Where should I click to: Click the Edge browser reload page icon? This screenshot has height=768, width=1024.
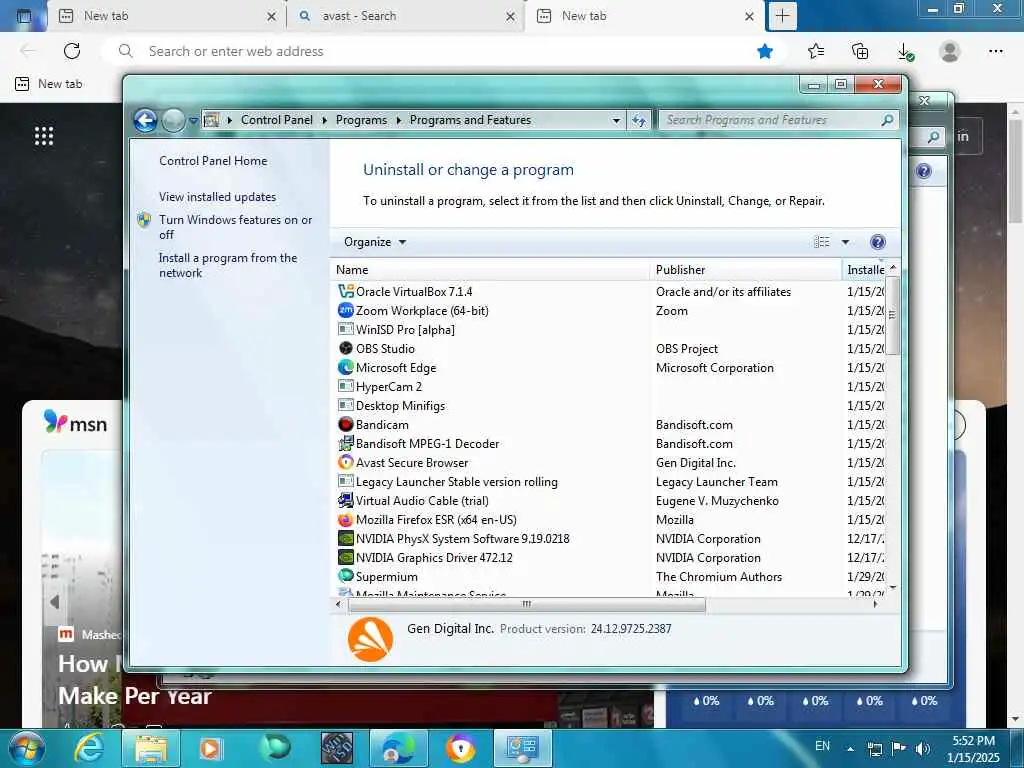click(x=72, y=51)
